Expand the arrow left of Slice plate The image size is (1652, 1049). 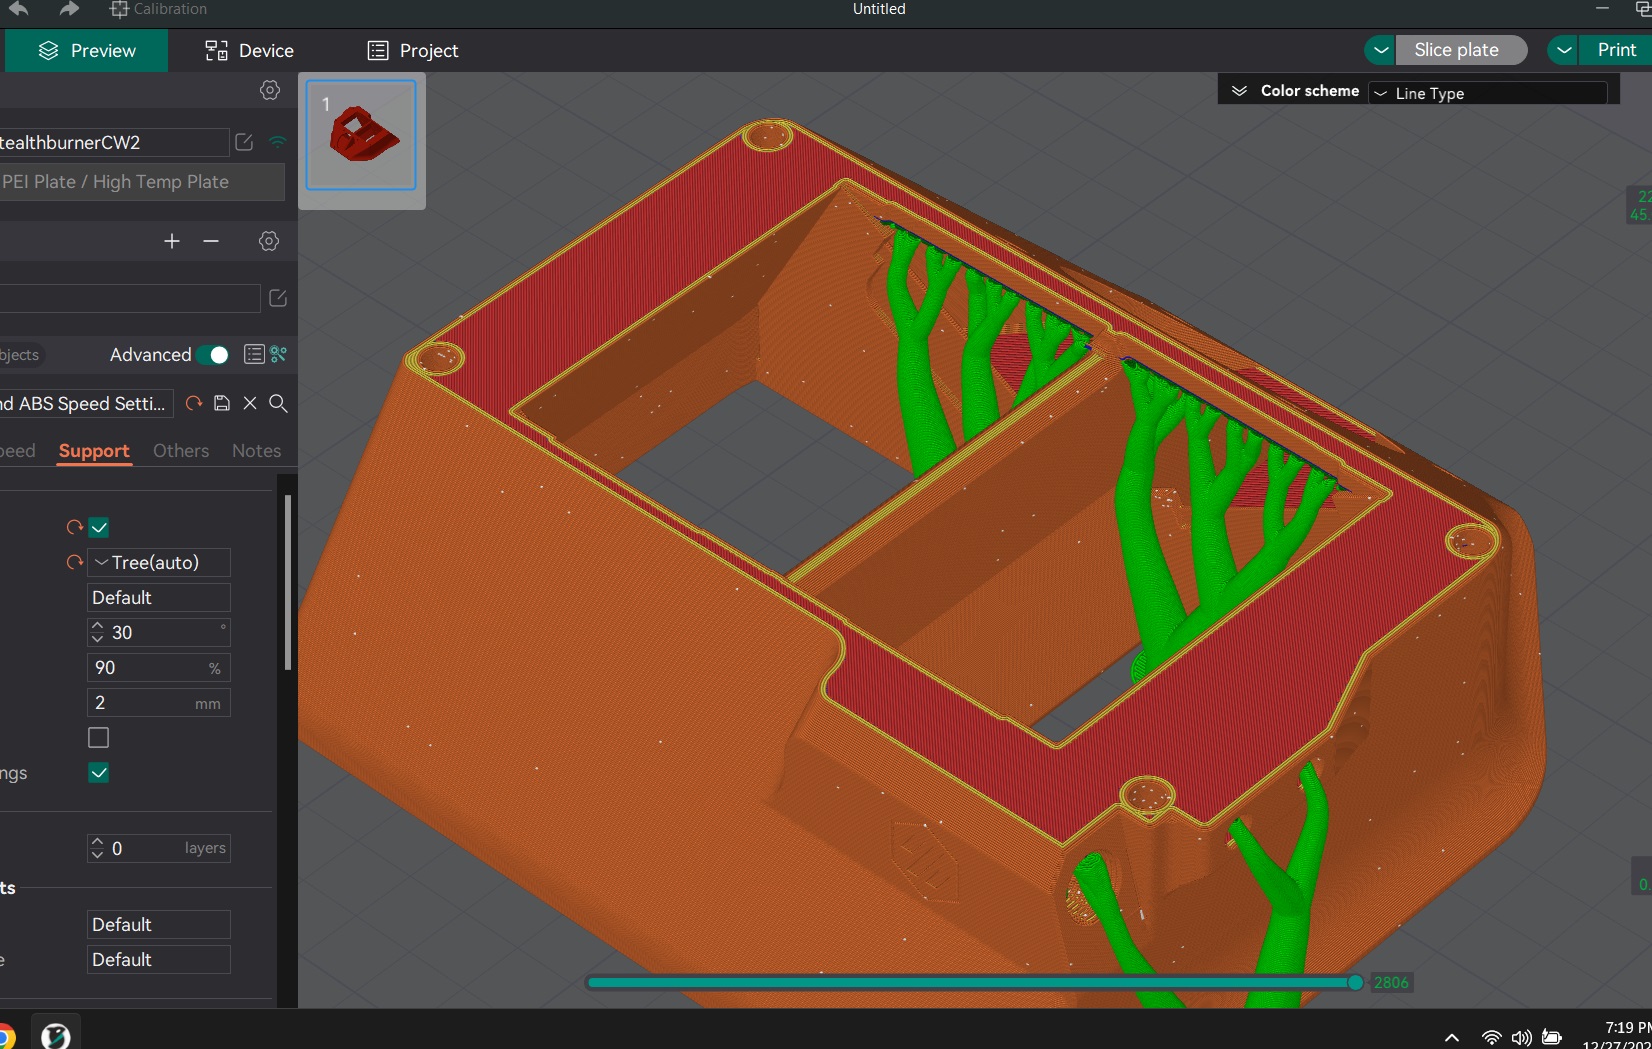click(x=1381, y=50)
